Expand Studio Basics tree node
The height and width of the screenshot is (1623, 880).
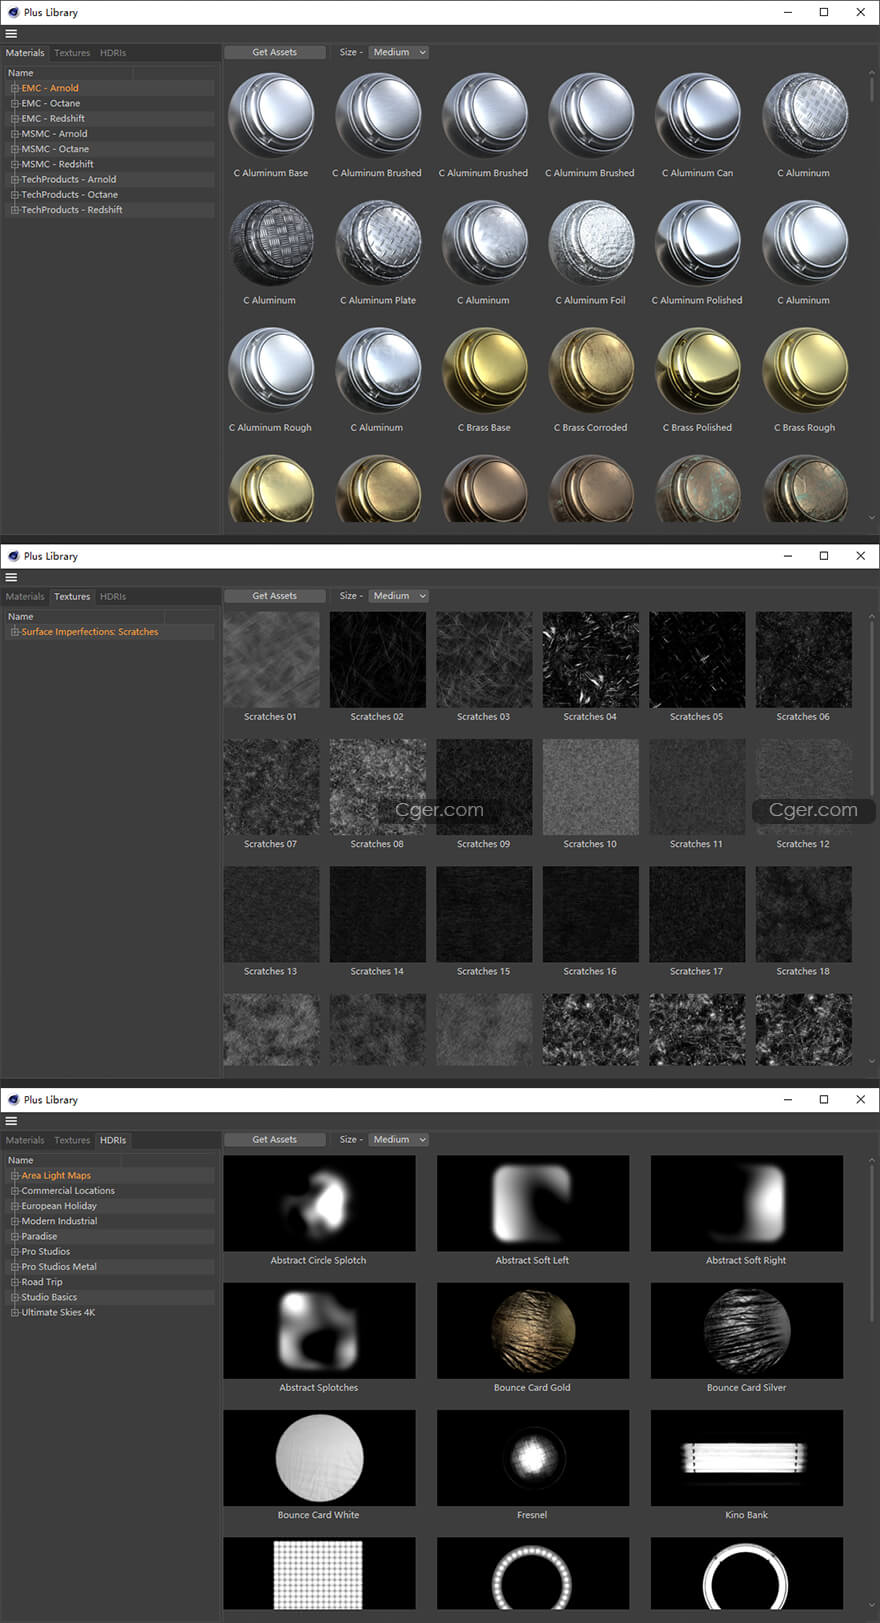(x=15, y=1297)
